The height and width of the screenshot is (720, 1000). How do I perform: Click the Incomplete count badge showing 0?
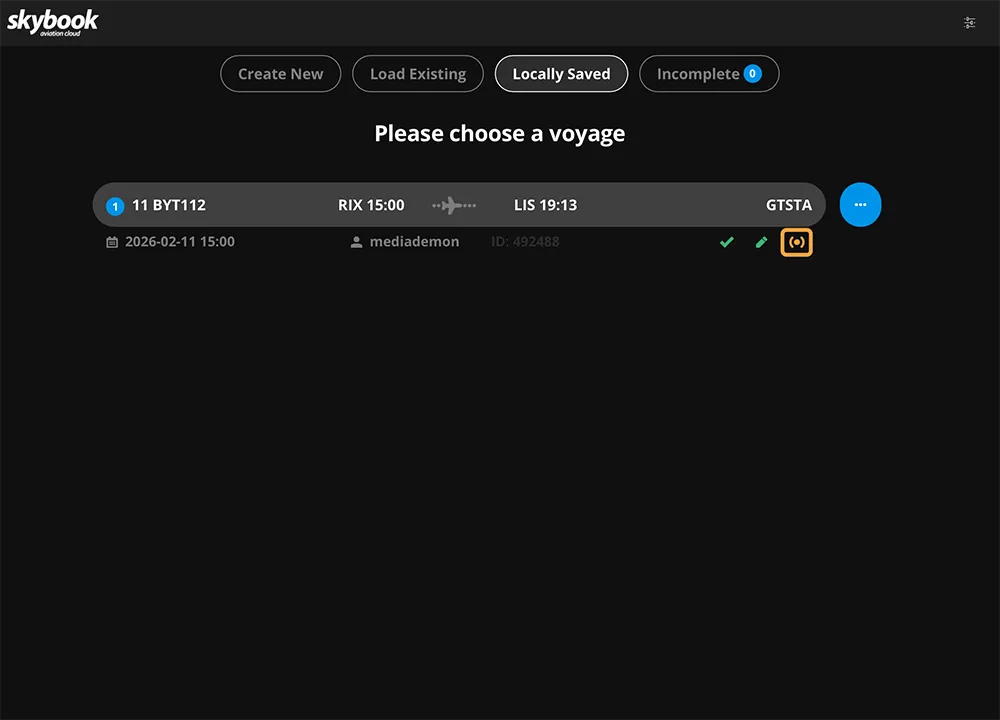[752, 73]
